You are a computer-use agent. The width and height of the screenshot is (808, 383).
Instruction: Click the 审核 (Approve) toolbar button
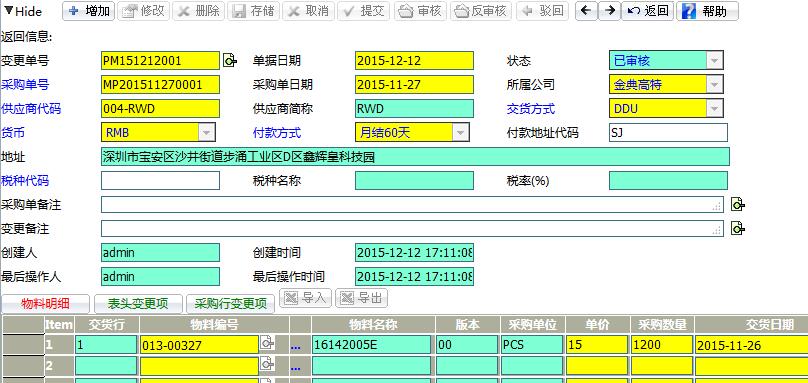(x=420, y=11)
